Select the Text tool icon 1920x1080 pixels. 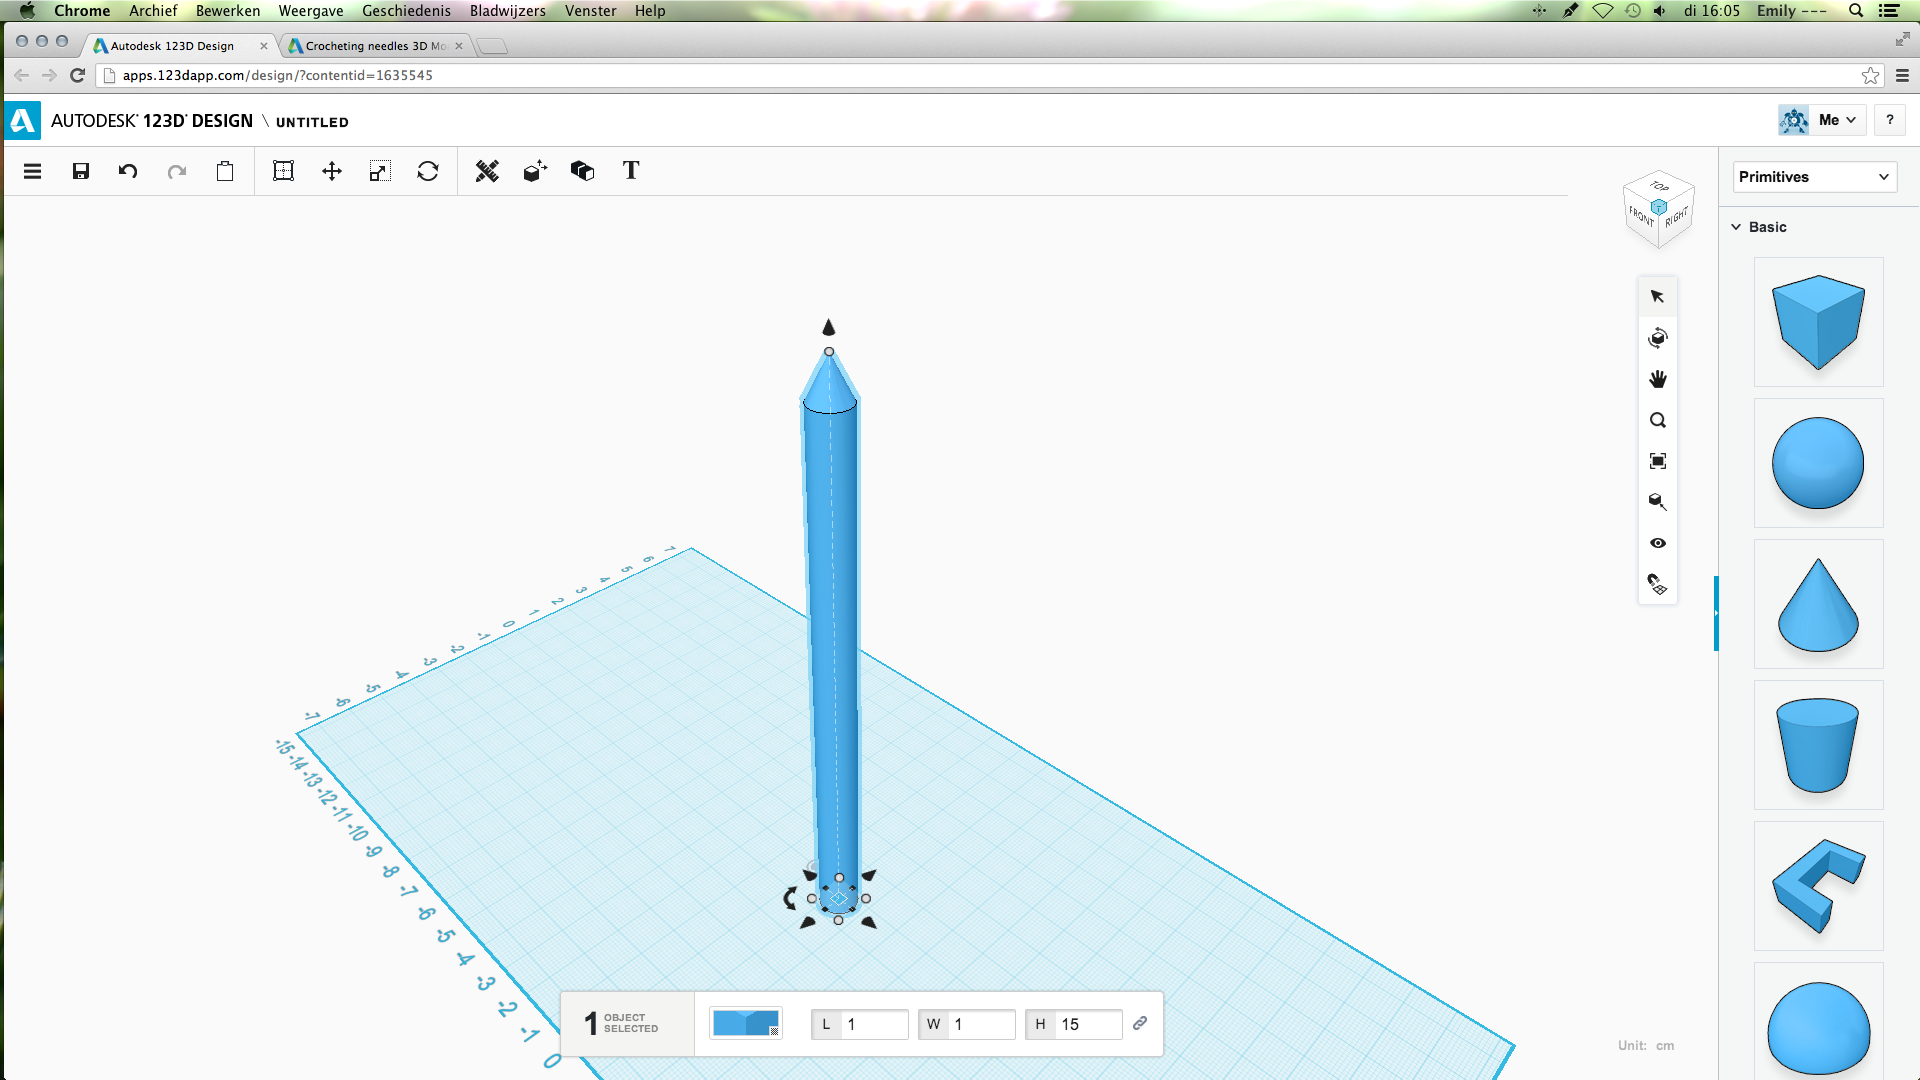tap(631, 171)
